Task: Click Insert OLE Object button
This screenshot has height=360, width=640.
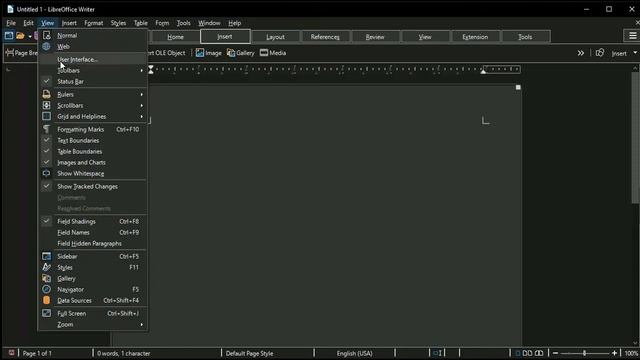Action: [167, 53]
